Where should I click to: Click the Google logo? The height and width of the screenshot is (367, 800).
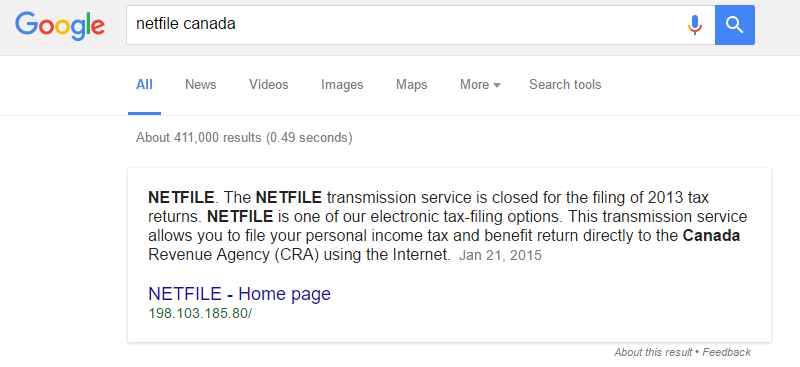coord(60,26)
